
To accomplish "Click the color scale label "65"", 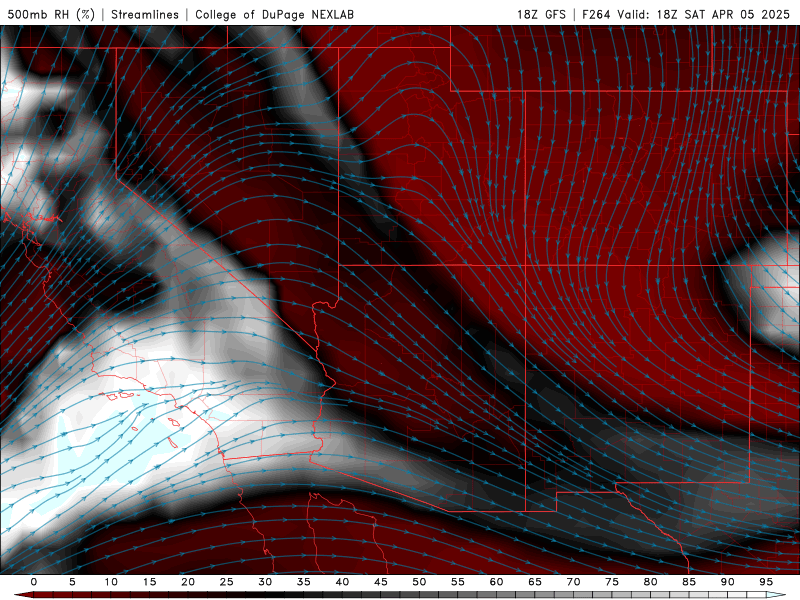I will click(535, 582).
